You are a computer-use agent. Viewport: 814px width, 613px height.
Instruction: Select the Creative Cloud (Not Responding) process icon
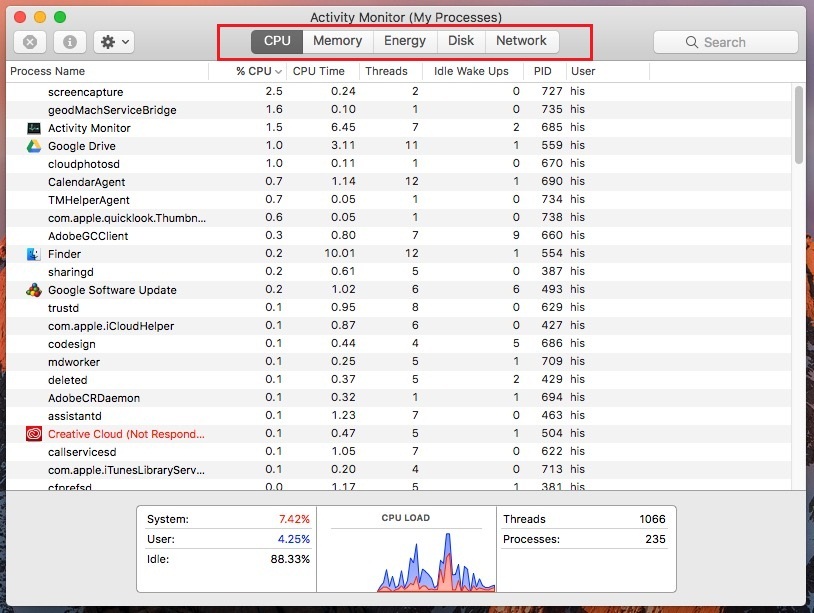click(34, 433)
